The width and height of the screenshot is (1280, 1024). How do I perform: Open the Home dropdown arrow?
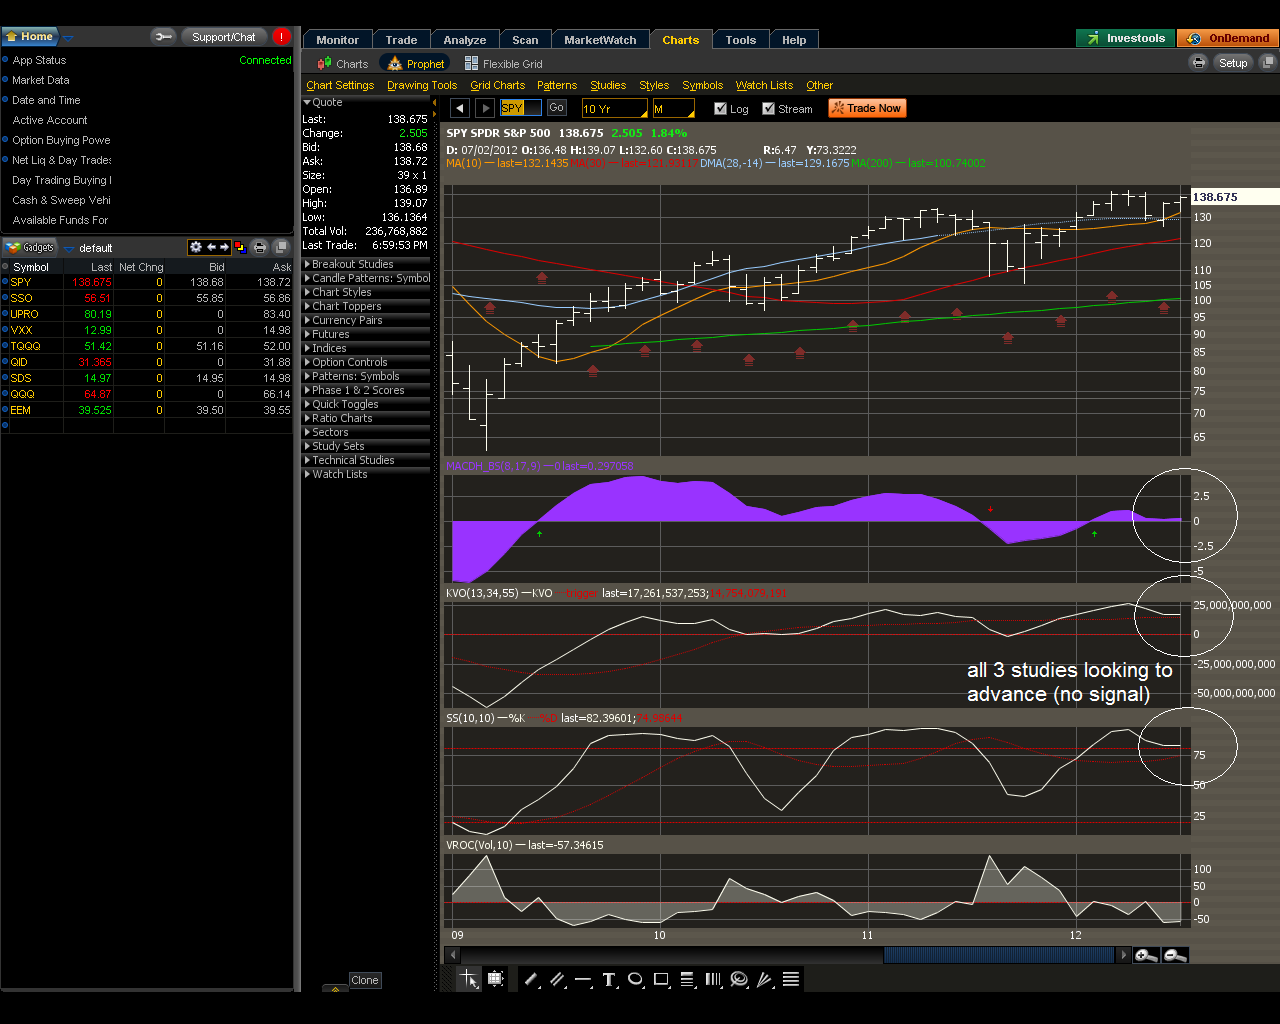[x=68, y=37]
